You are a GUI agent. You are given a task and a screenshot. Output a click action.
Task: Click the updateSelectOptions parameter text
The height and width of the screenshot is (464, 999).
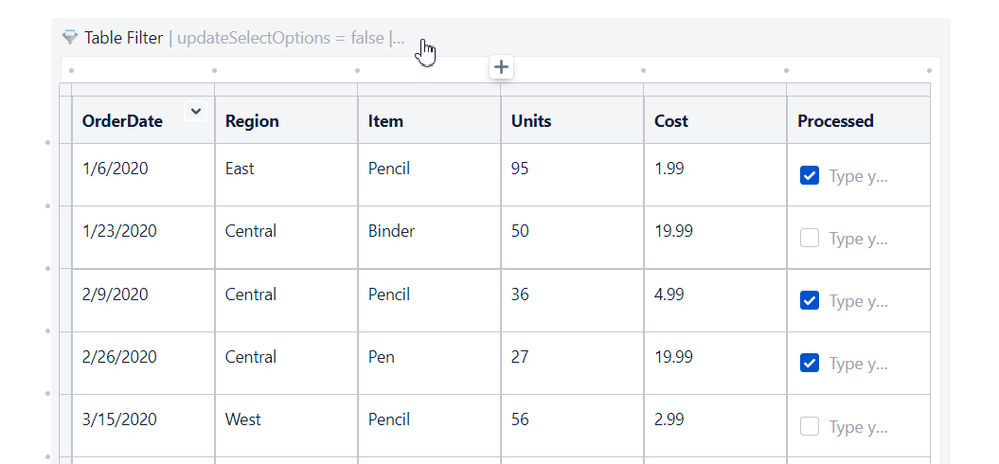tap(278, 38)
